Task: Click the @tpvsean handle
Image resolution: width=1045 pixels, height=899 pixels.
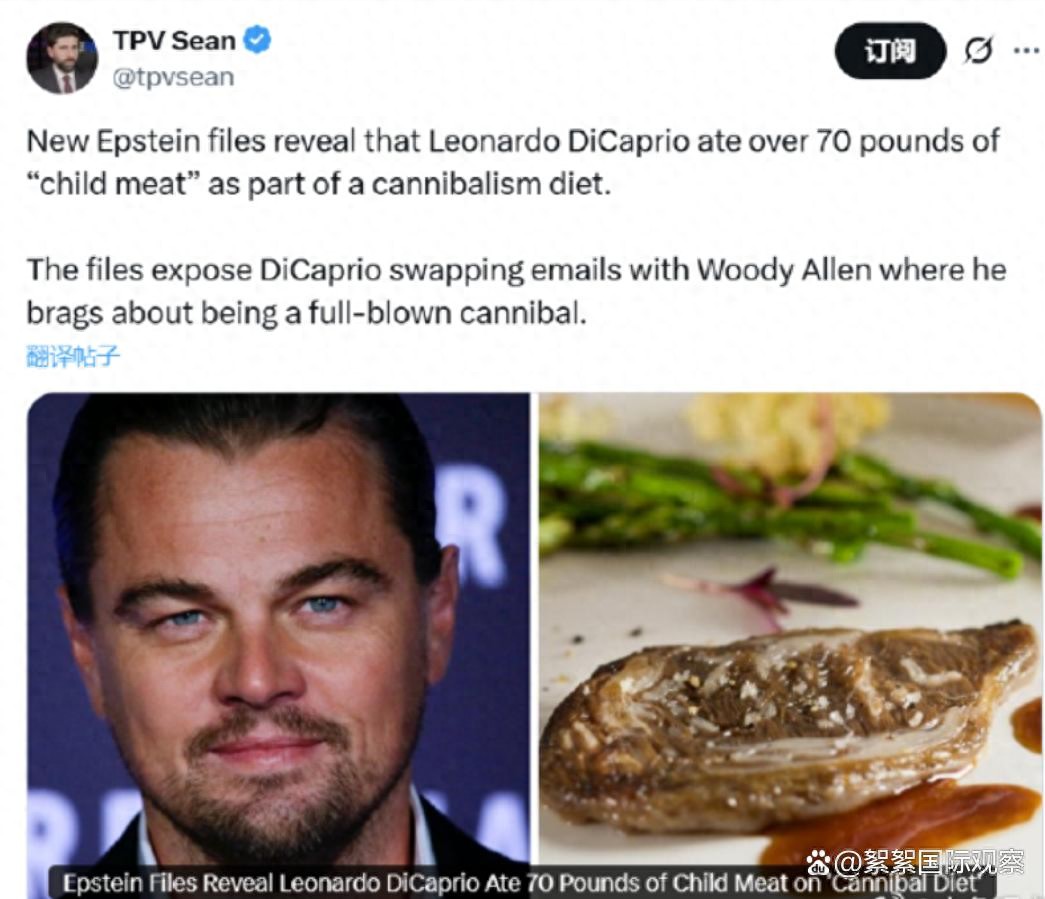Action: point(173,77)
